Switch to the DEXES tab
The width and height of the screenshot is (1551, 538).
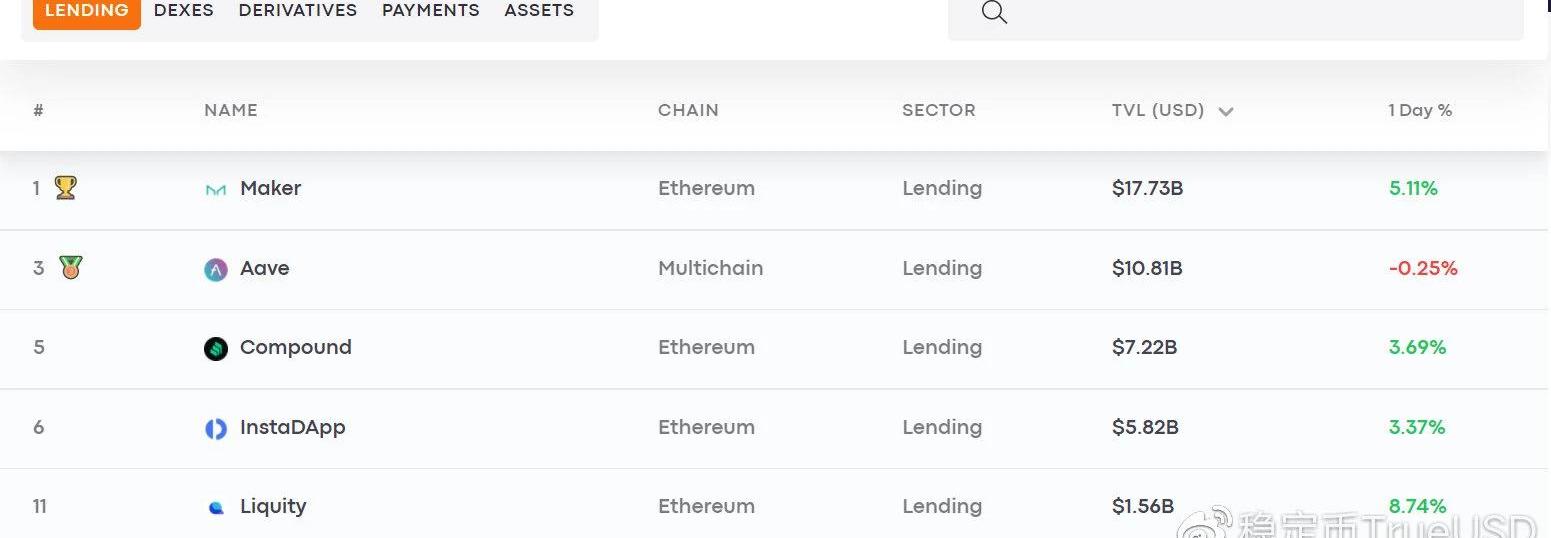(x=184, y=11)
